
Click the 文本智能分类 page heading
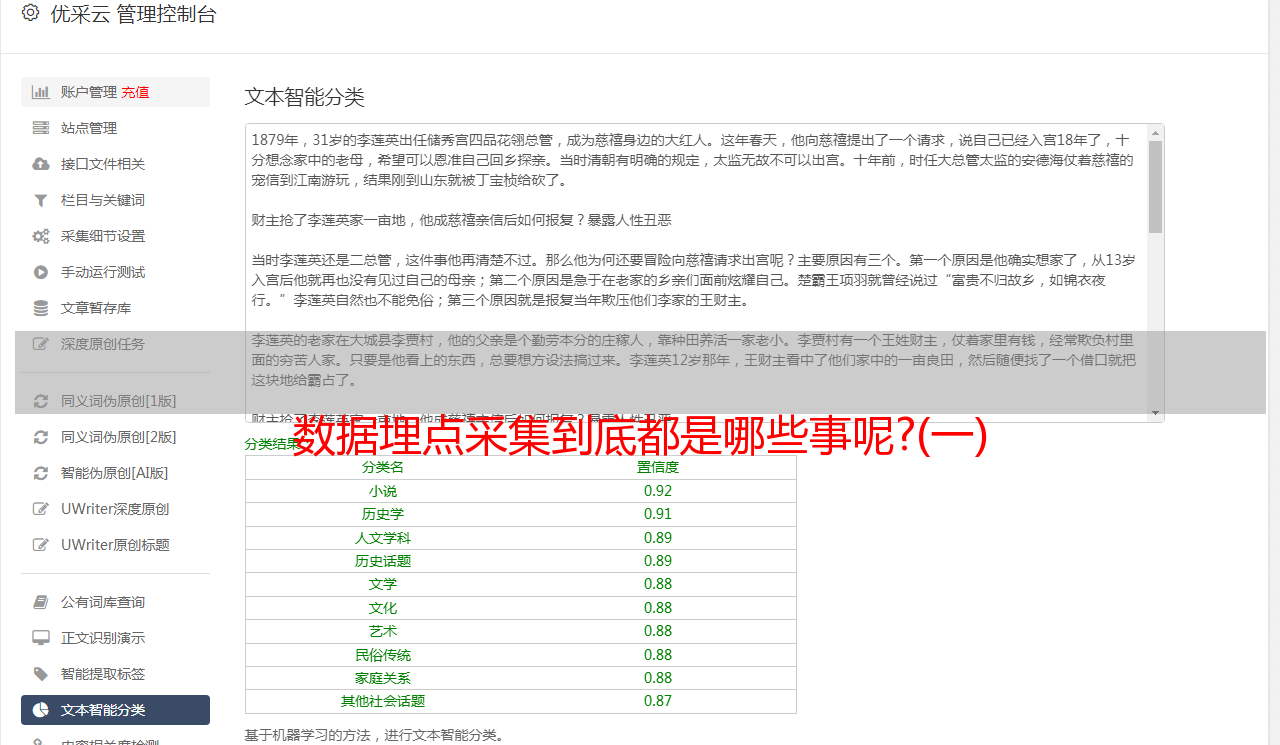click(305, 97)
